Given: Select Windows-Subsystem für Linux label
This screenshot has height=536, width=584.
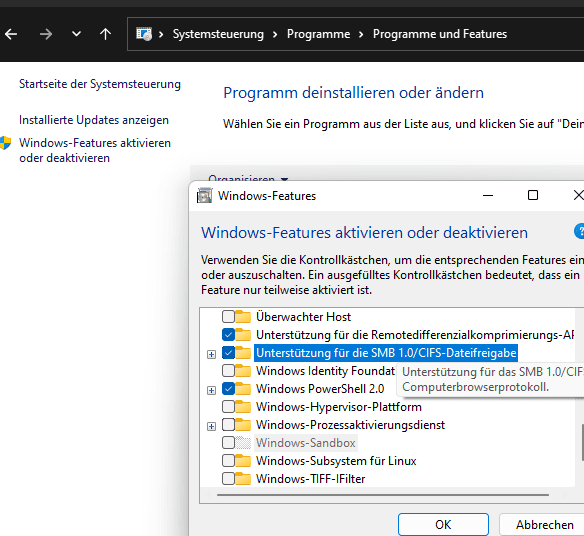Looking at the screenshot, I should 336,461.
